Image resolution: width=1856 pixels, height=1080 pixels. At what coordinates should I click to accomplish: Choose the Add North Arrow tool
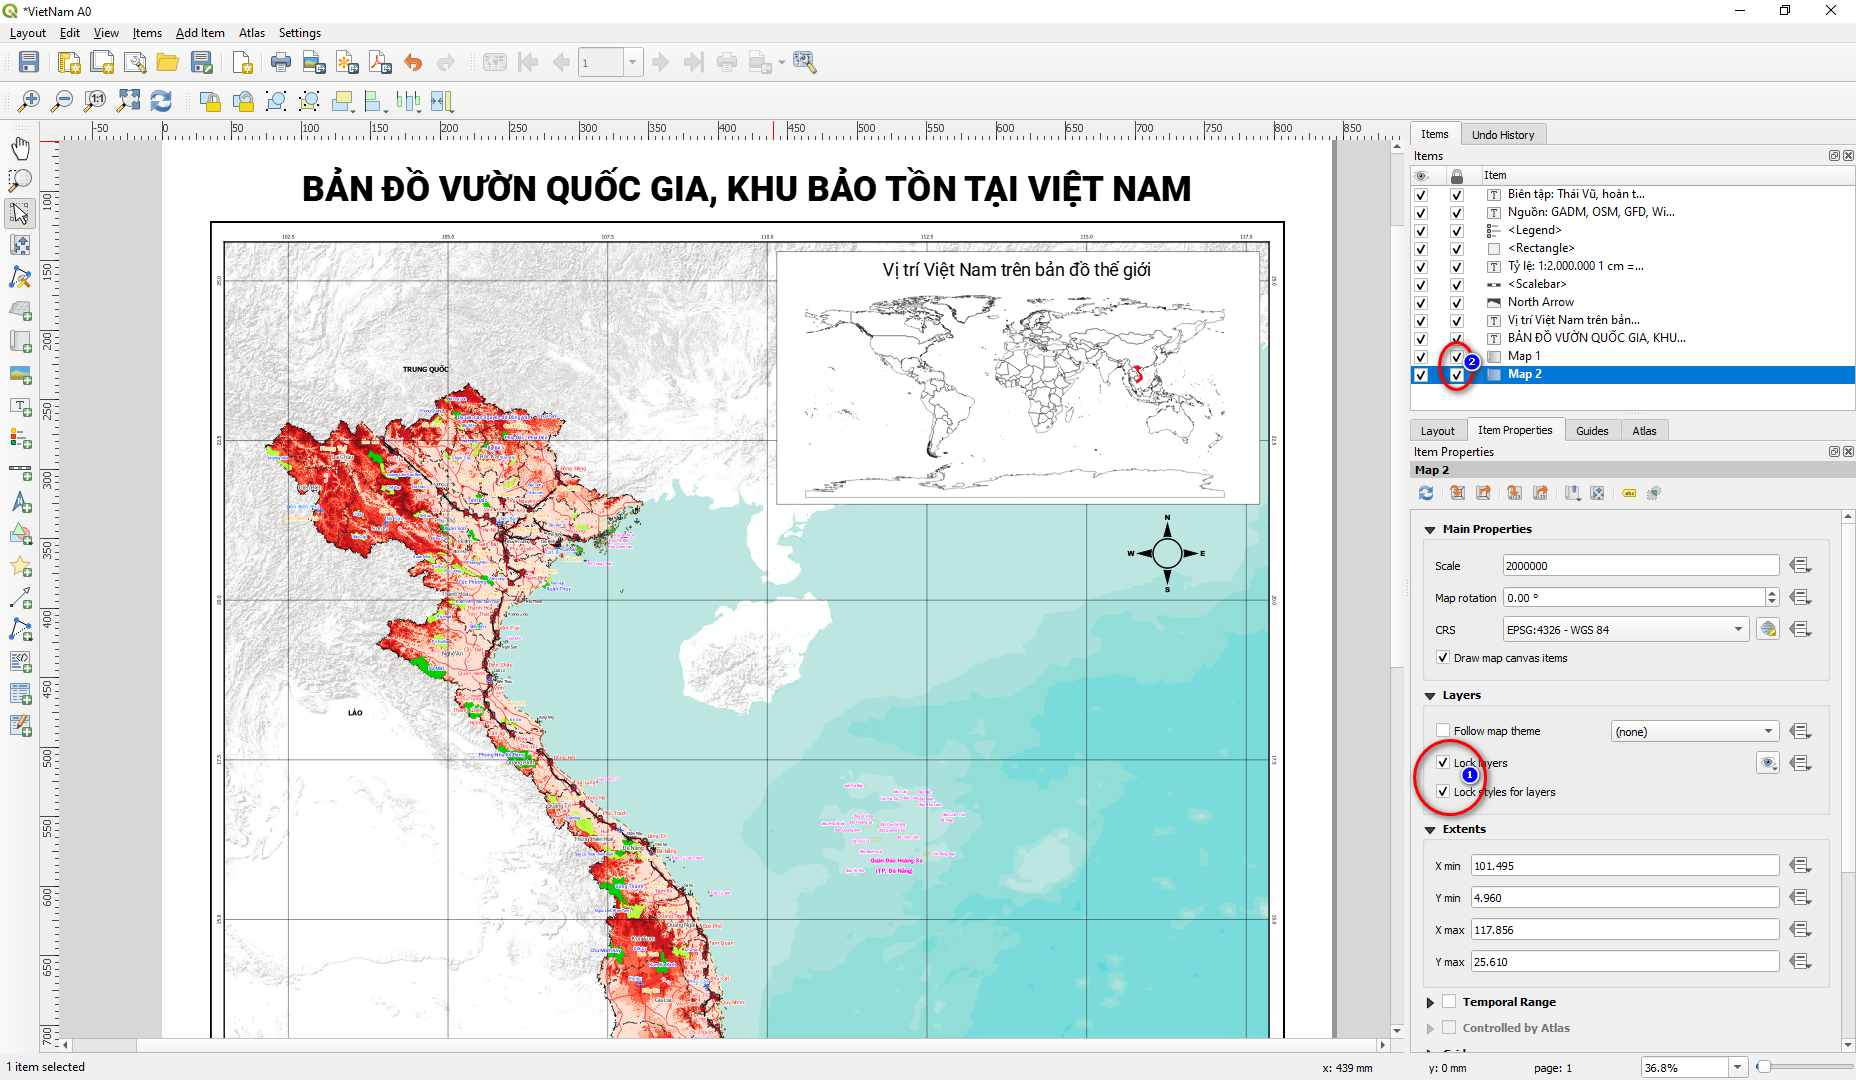coord(20,503)
